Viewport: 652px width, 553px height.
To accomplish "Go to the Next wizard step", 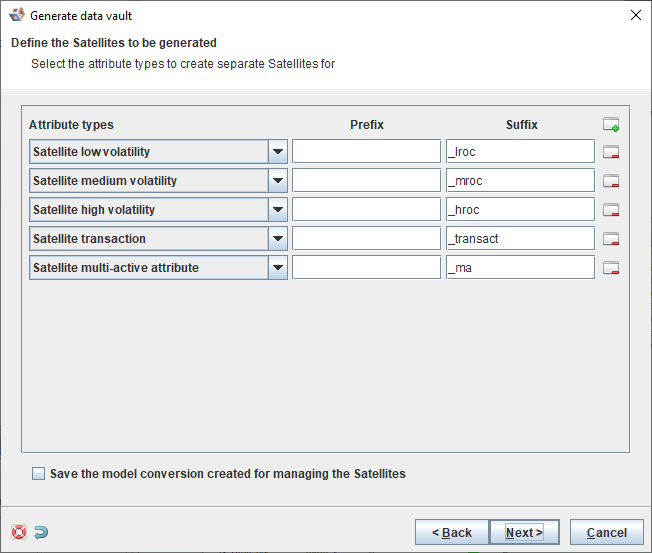I will tap(523, 532).
